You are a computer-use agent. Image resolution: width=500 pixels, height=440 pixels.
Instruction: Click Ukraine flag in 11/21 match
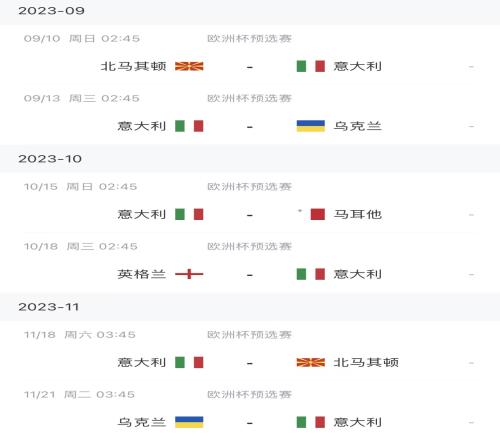(x=189, y=422)
